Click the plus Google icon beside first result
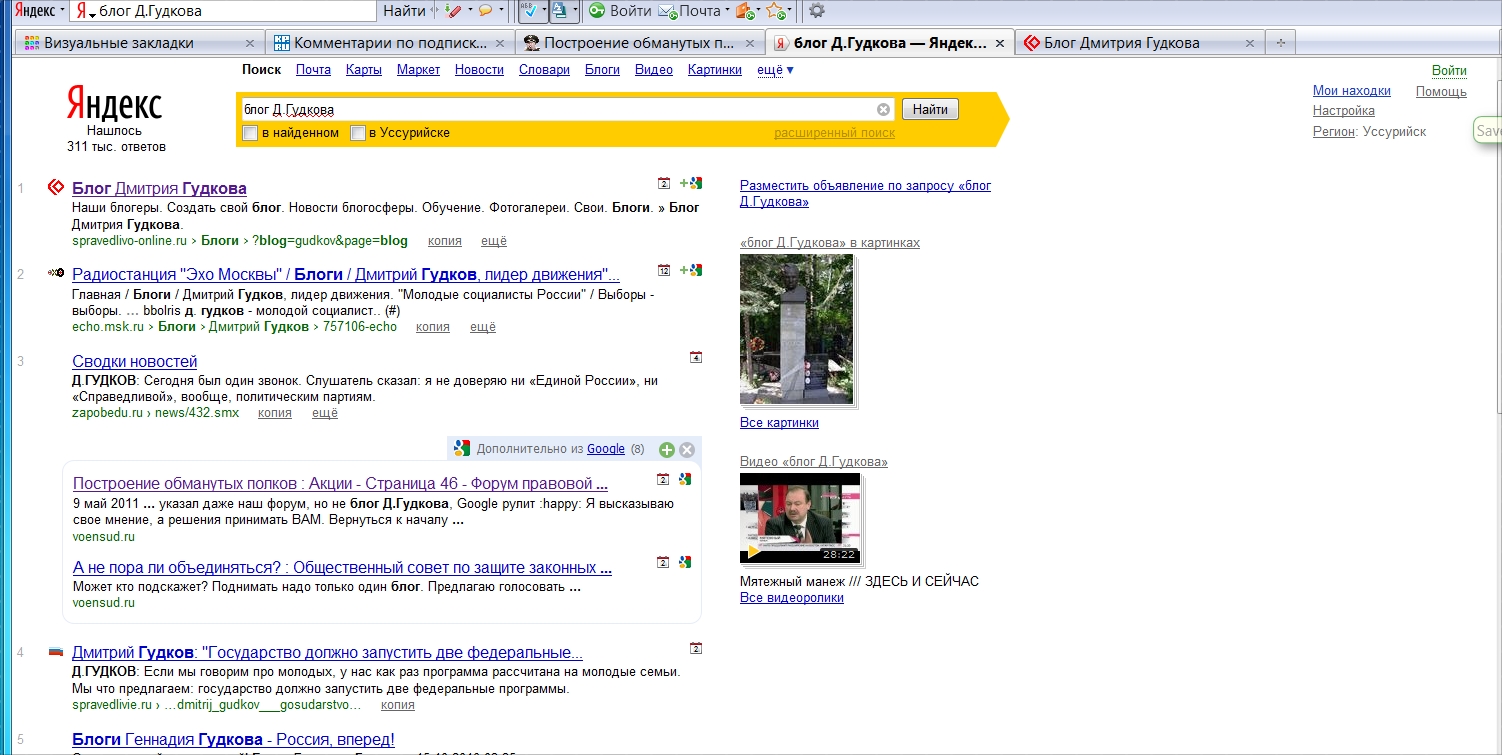1502x755 pixels. point(691,184)
